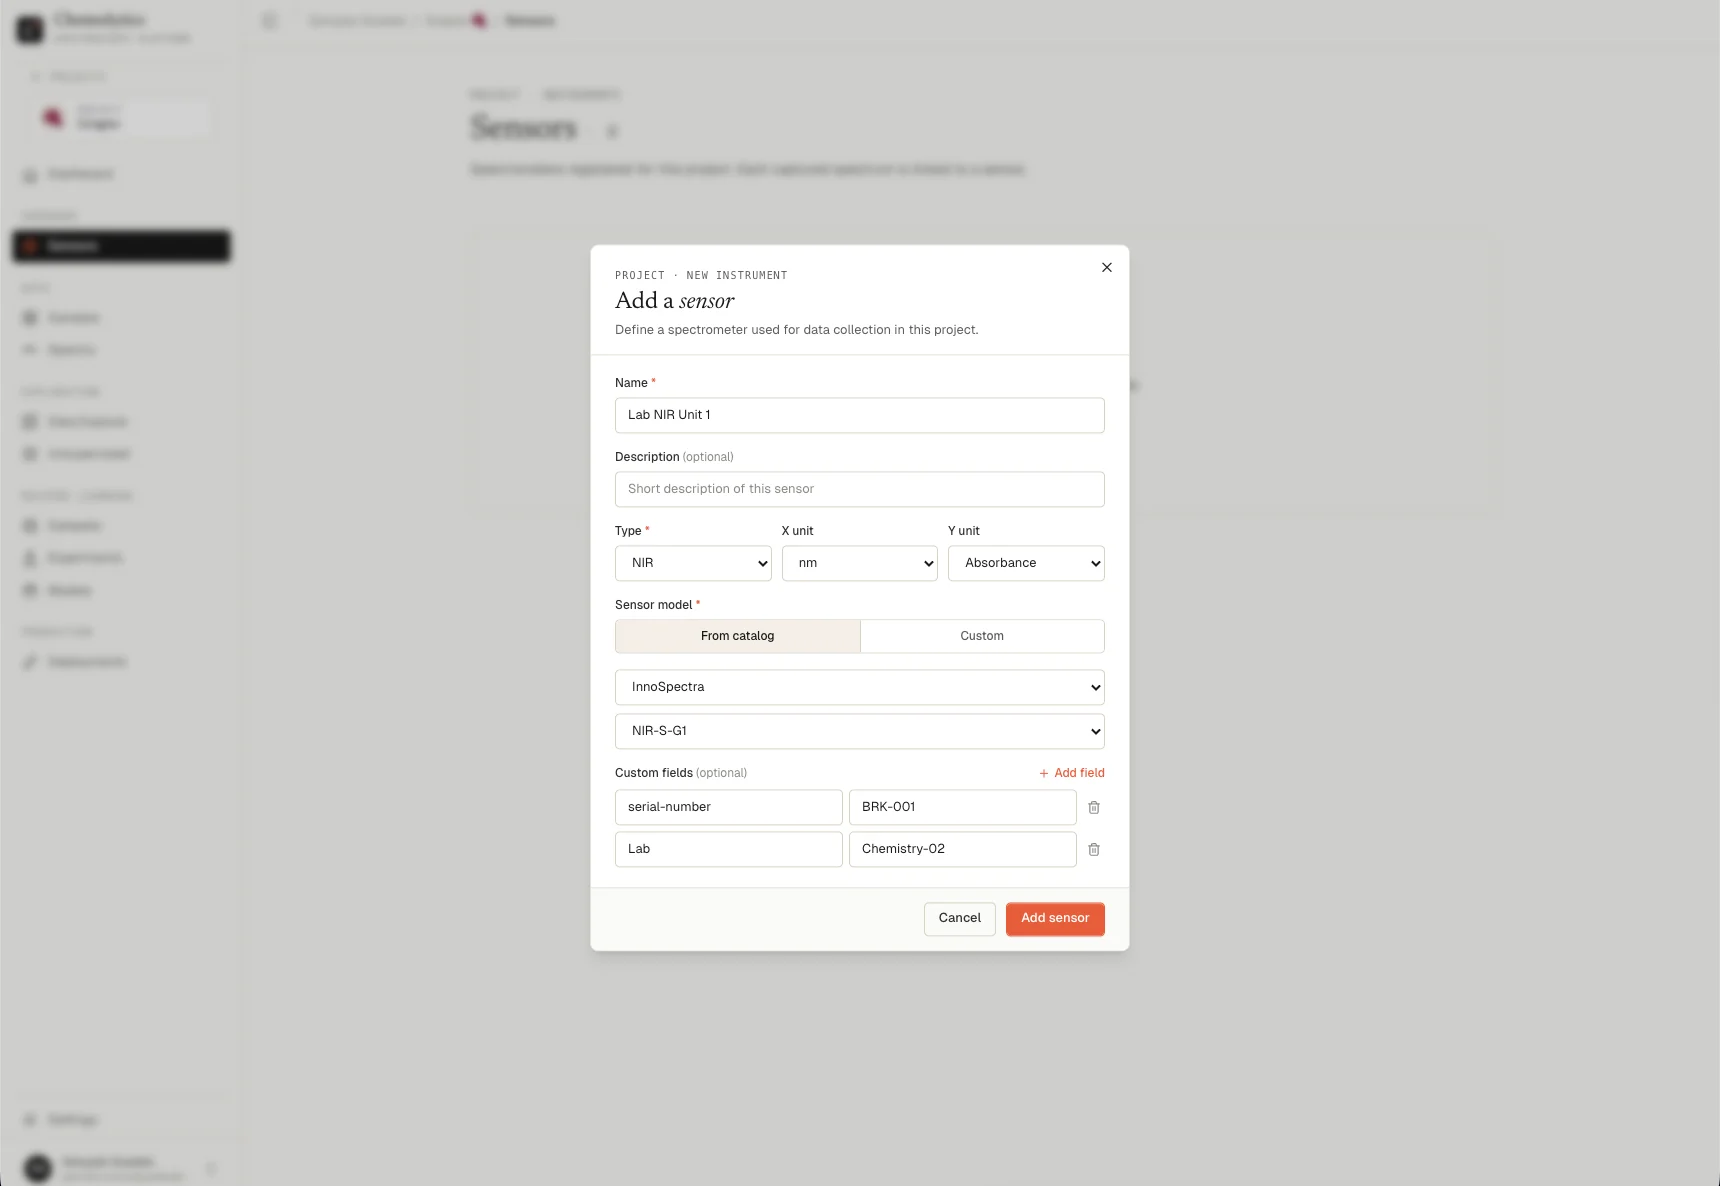Edit the Lab key field

[x=729, y=849]
